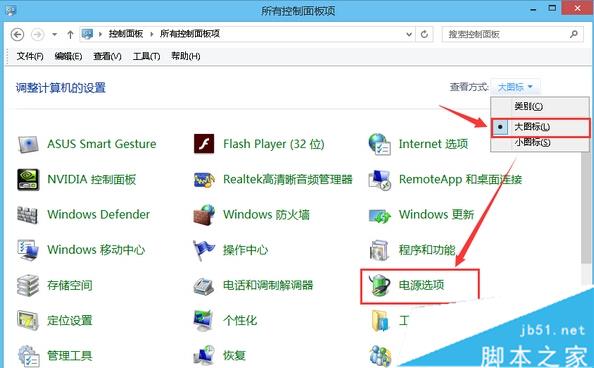
Task: Open the Personalization monitor icon
Action: pyautogui.click(x=204, y=321)
